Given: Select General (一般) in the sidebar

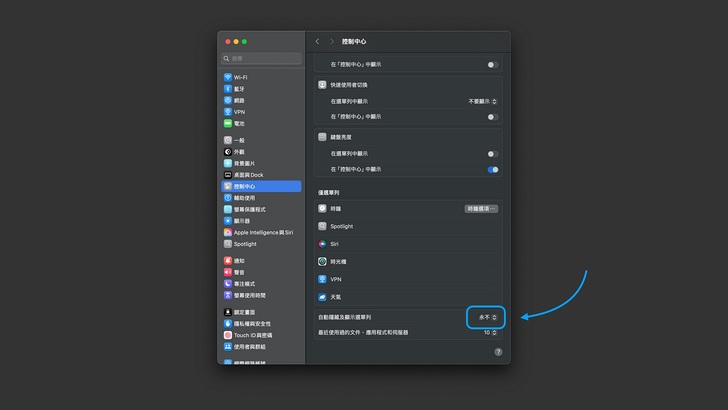Looking at the screenshot, I should point(239,141).
